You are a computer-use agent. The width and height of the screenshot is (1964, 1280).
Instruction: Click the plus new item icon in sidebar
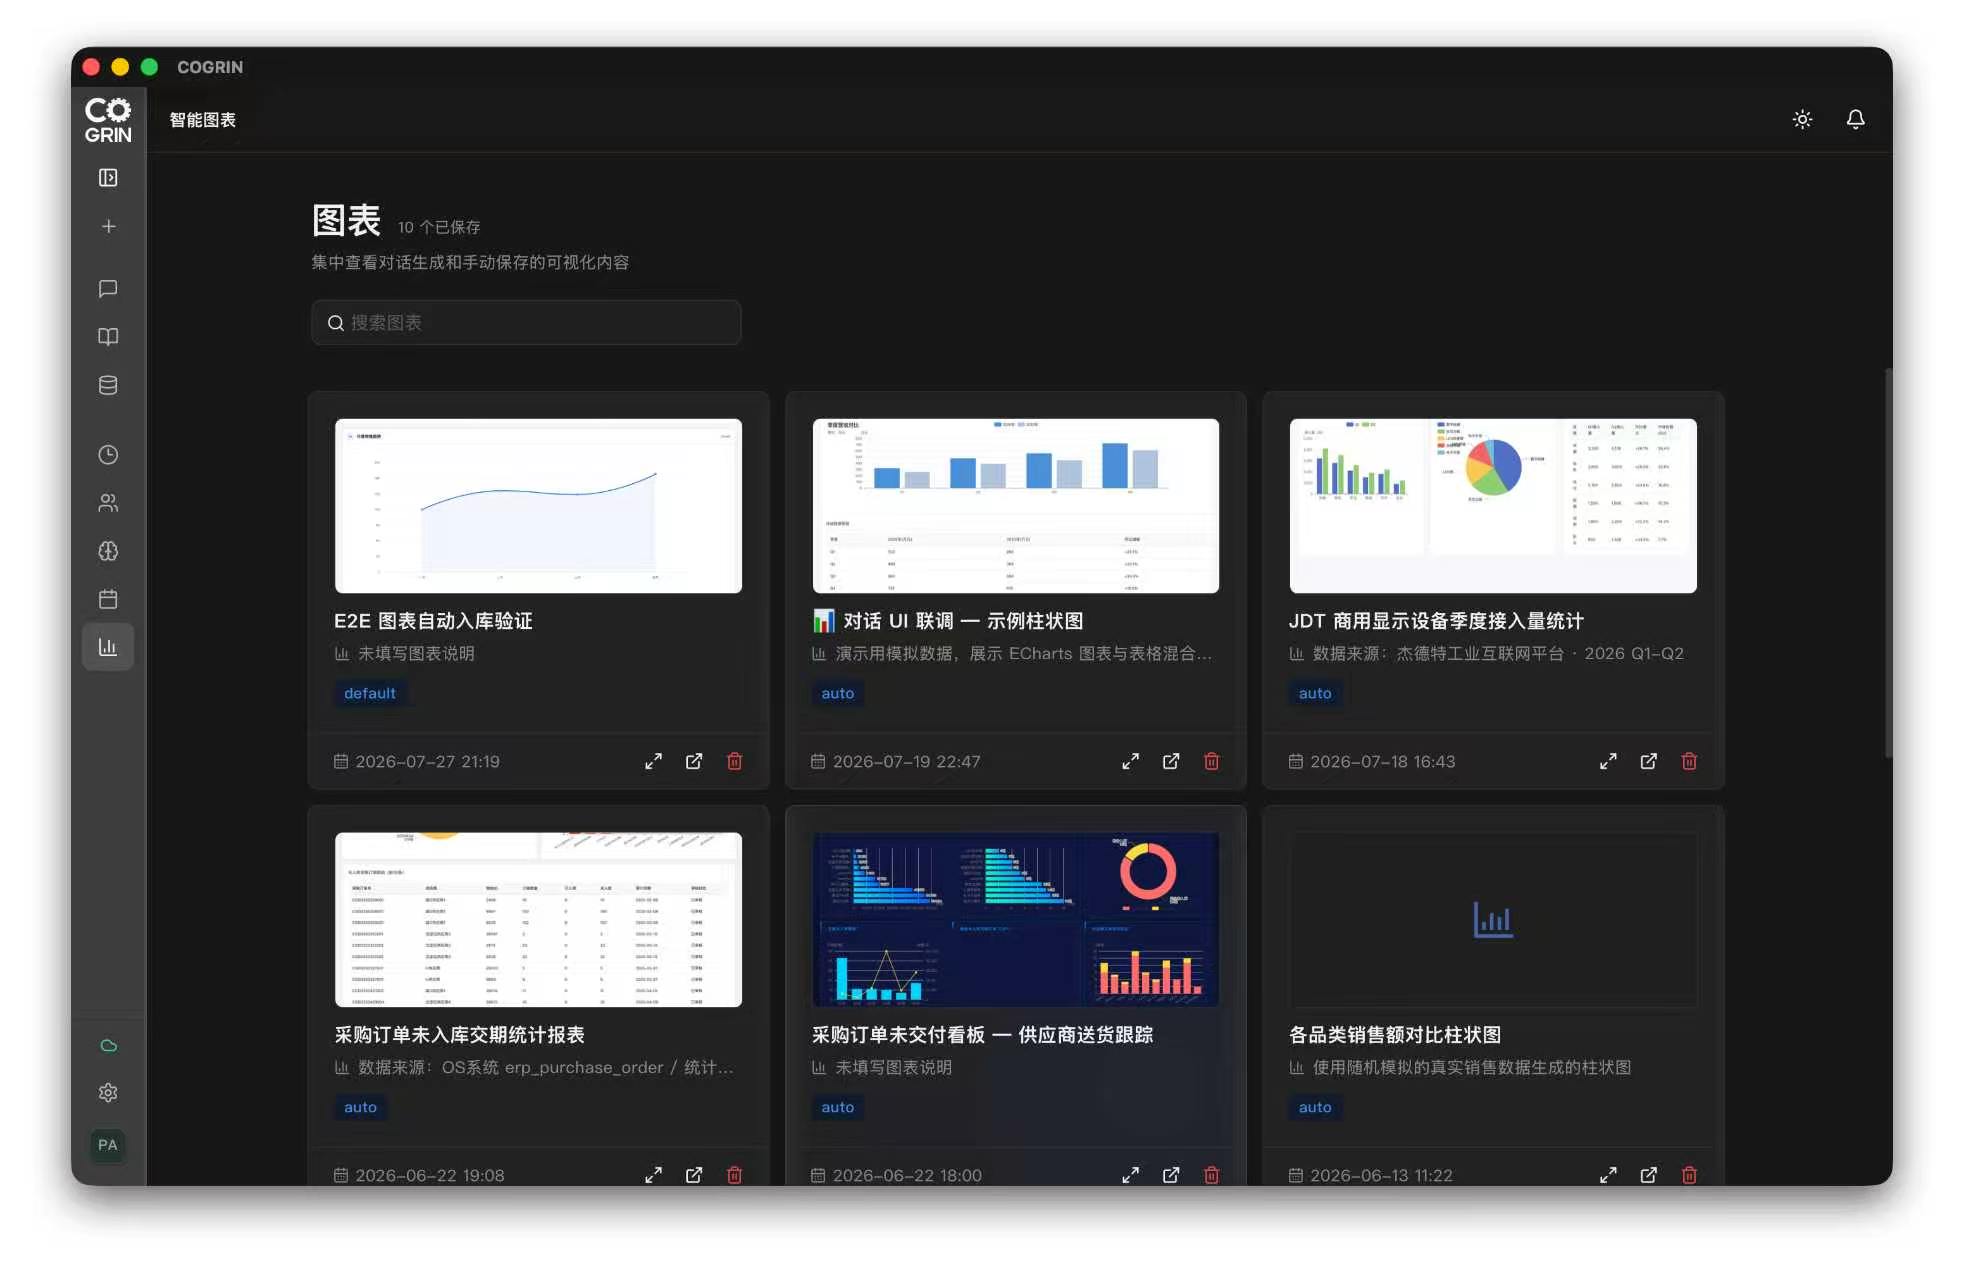[108, 227]
